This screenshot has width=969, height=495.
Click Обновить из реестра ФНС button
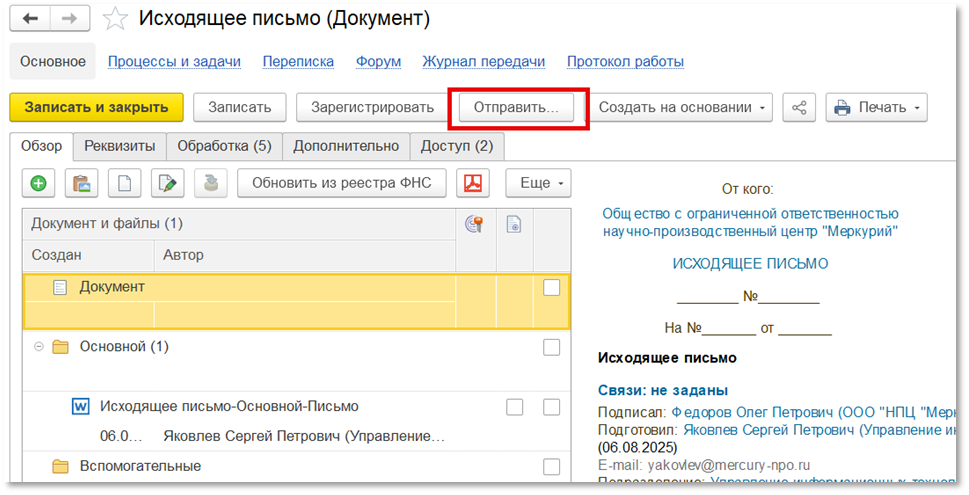(x=342, y=183)
